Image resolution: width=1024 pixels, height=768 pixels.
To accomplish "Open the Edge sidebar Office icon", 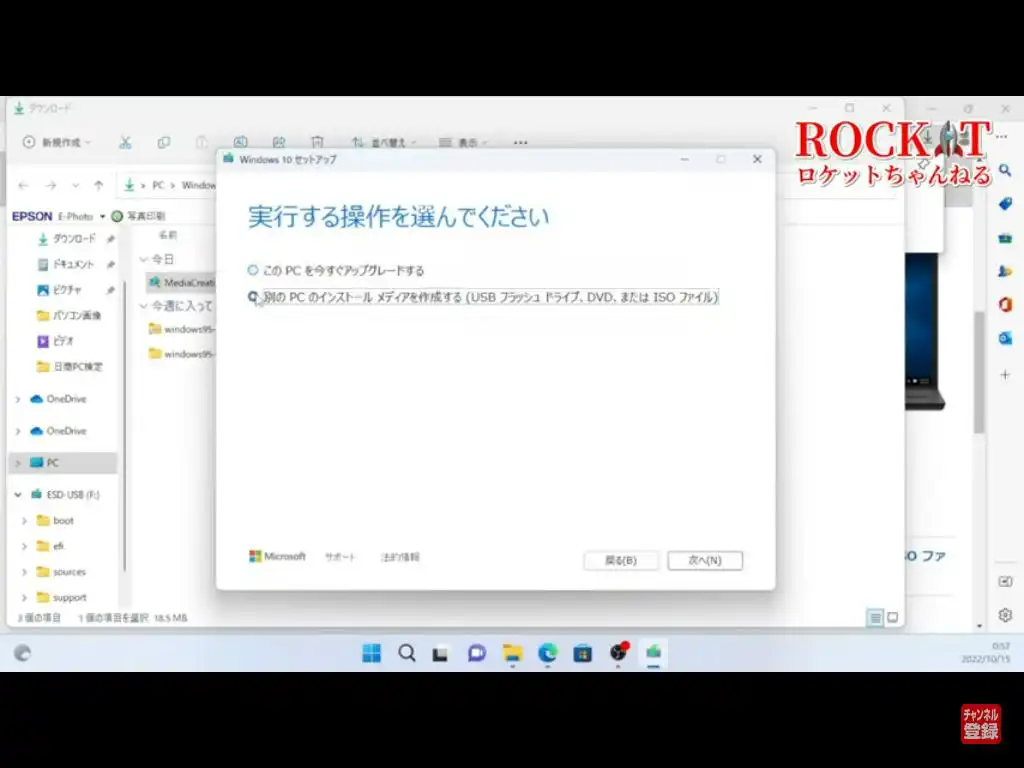I will point(1005,304).
